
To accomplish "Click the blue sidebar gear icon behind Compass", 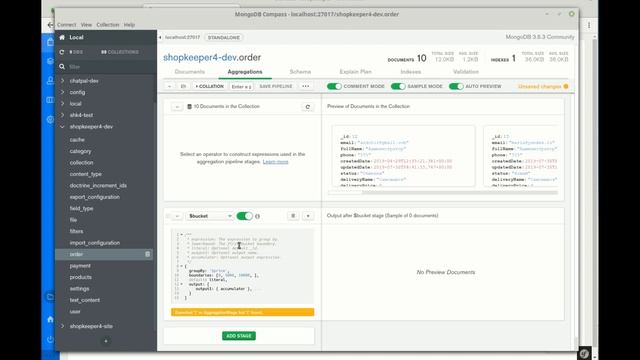I will [x=50, y=120].
